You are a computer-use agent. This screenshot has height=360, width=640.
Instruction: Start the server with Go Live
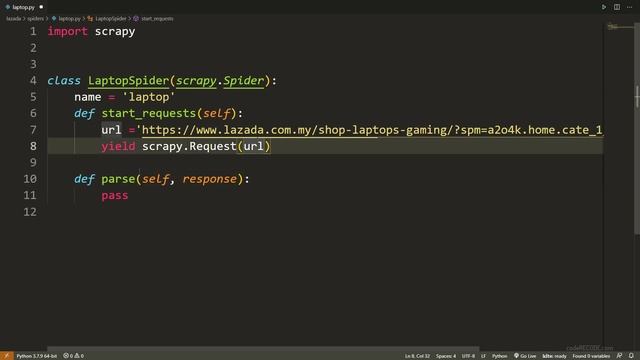(525, 356)
